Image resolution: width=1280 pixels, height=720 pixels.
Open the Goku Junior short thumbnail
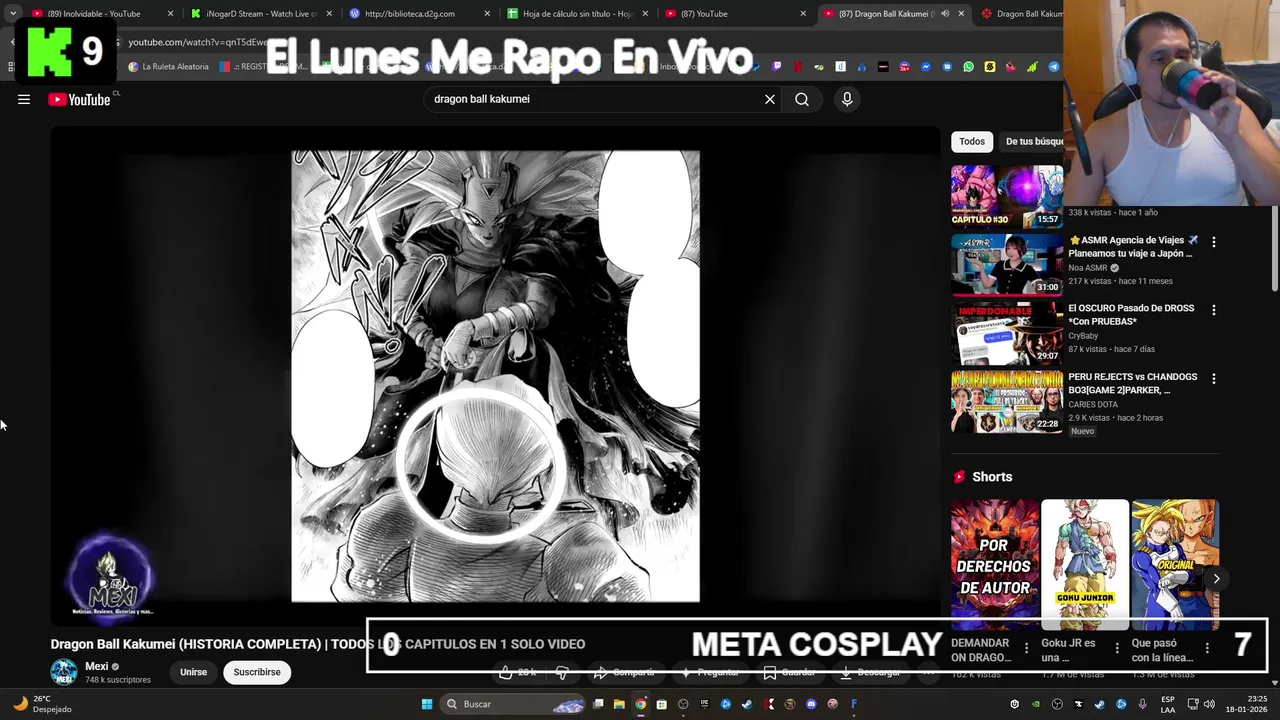(1085, 565)
